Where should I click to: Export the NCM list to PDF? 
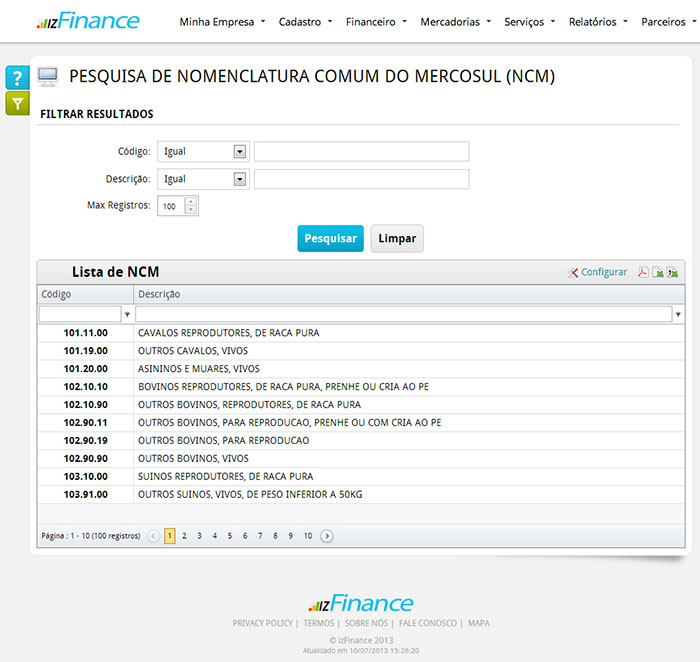pos(643,272)
